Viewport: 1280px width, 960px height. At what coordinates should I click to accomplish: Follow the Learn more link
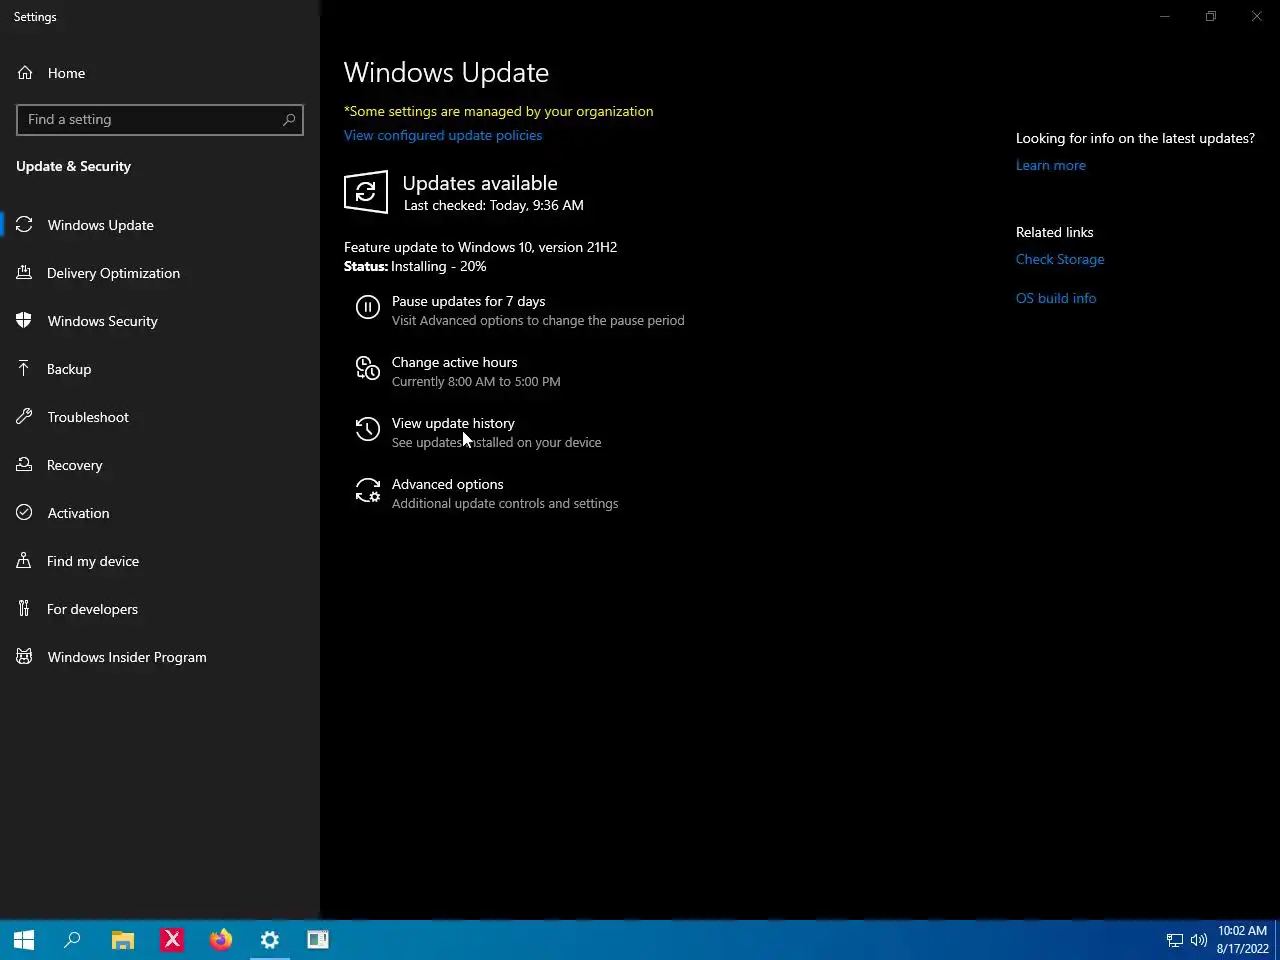[x=1051, y=166]
